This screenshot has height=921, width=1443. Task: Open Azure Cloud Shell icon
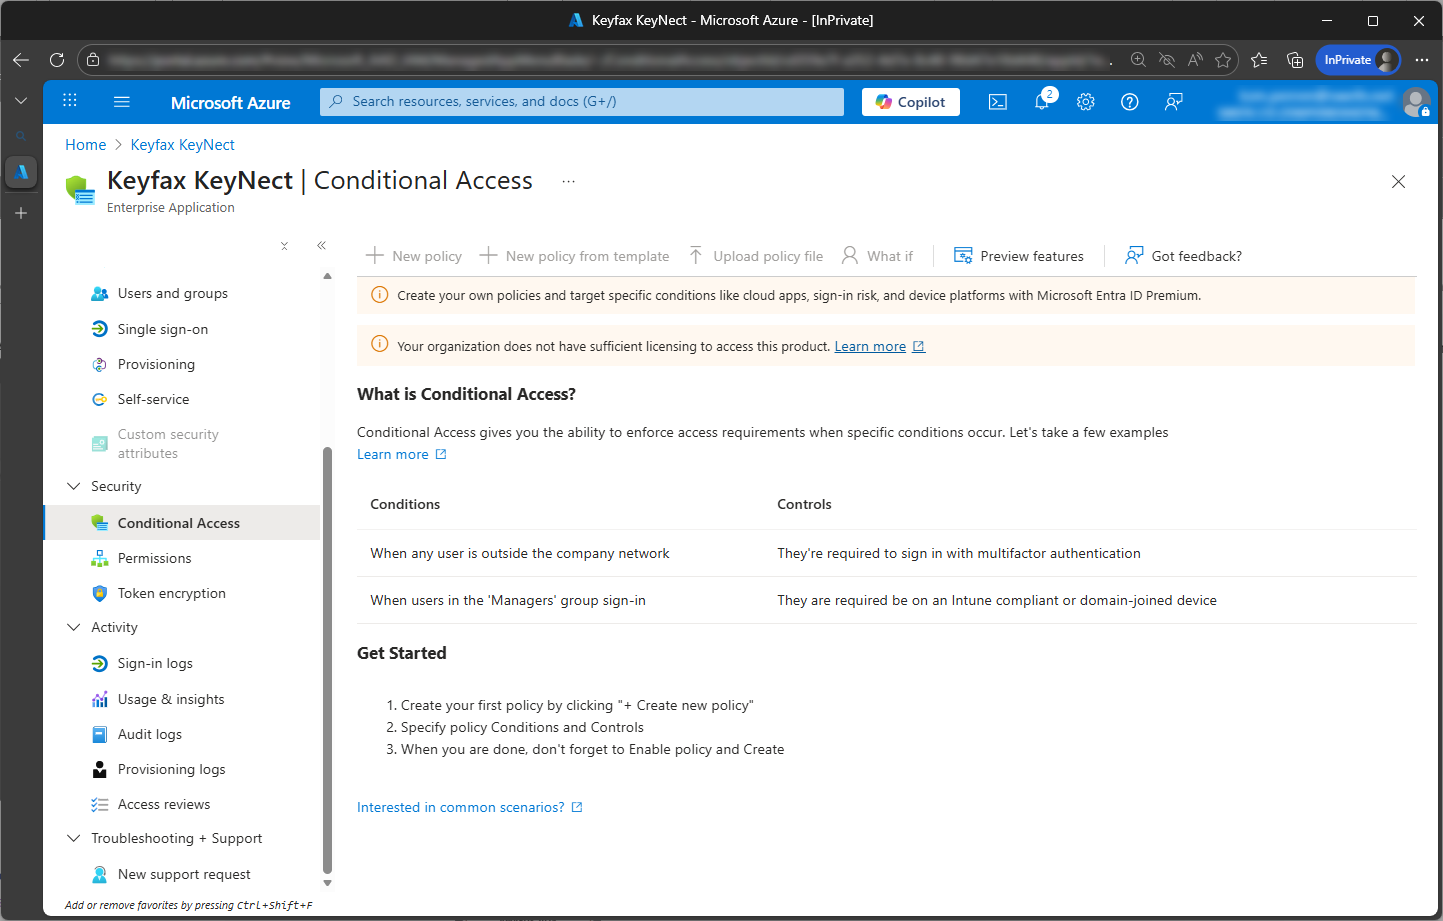click(997, 102)
